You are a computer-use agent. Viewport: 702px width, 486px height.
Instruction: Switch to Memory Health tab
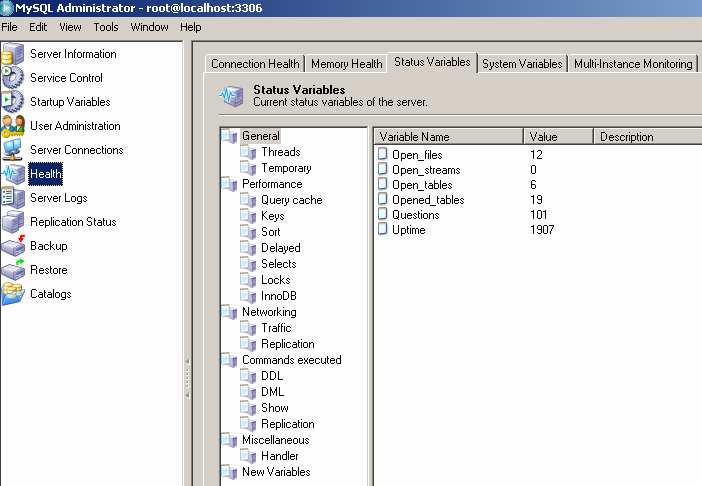[x=347, y=64]
